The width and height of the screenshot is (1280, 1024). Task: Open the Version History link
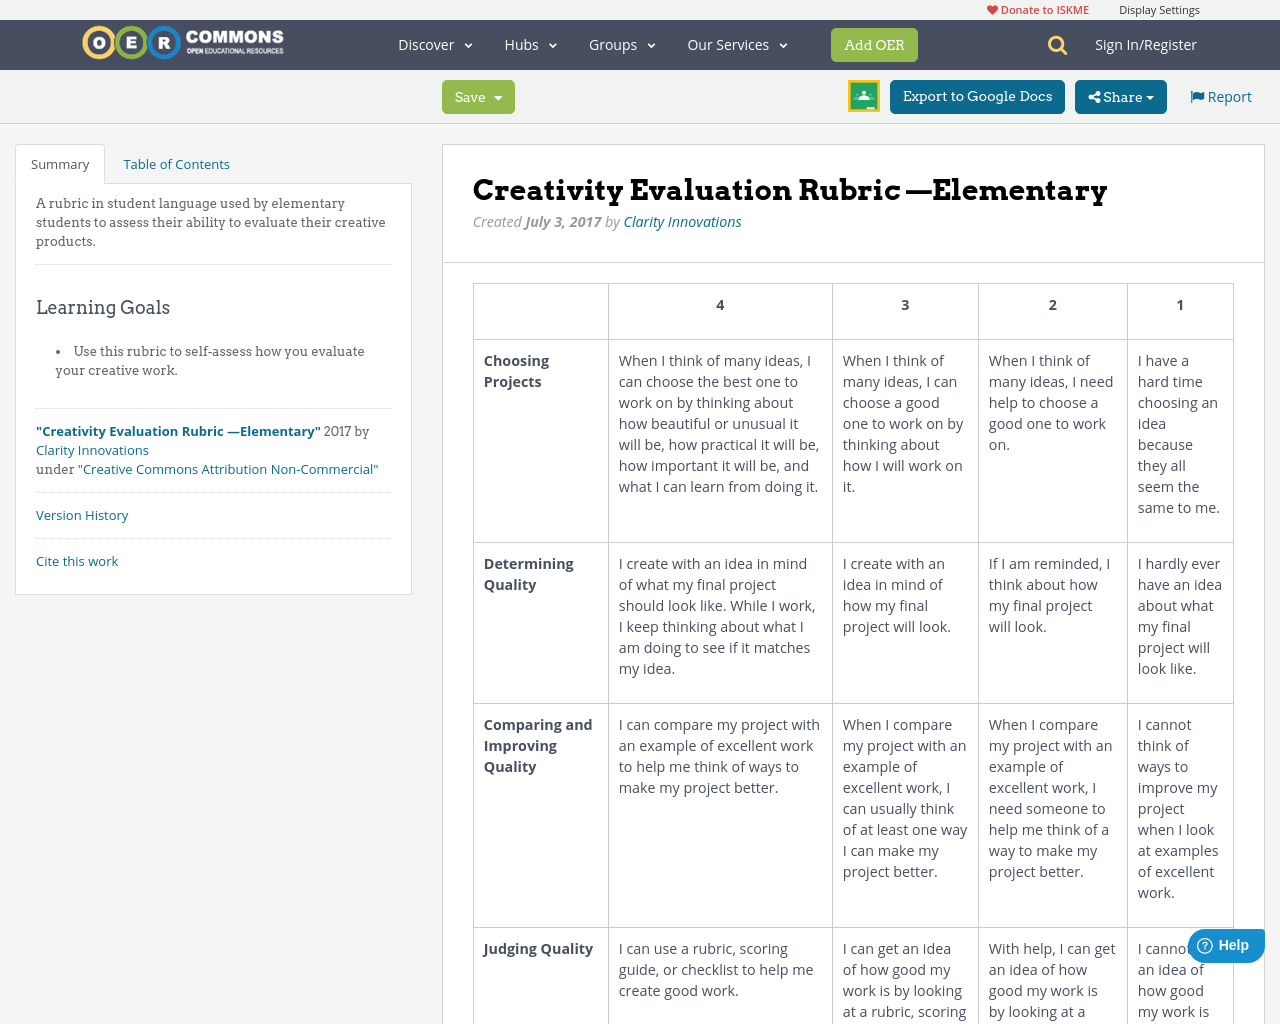tap(82, 514)
